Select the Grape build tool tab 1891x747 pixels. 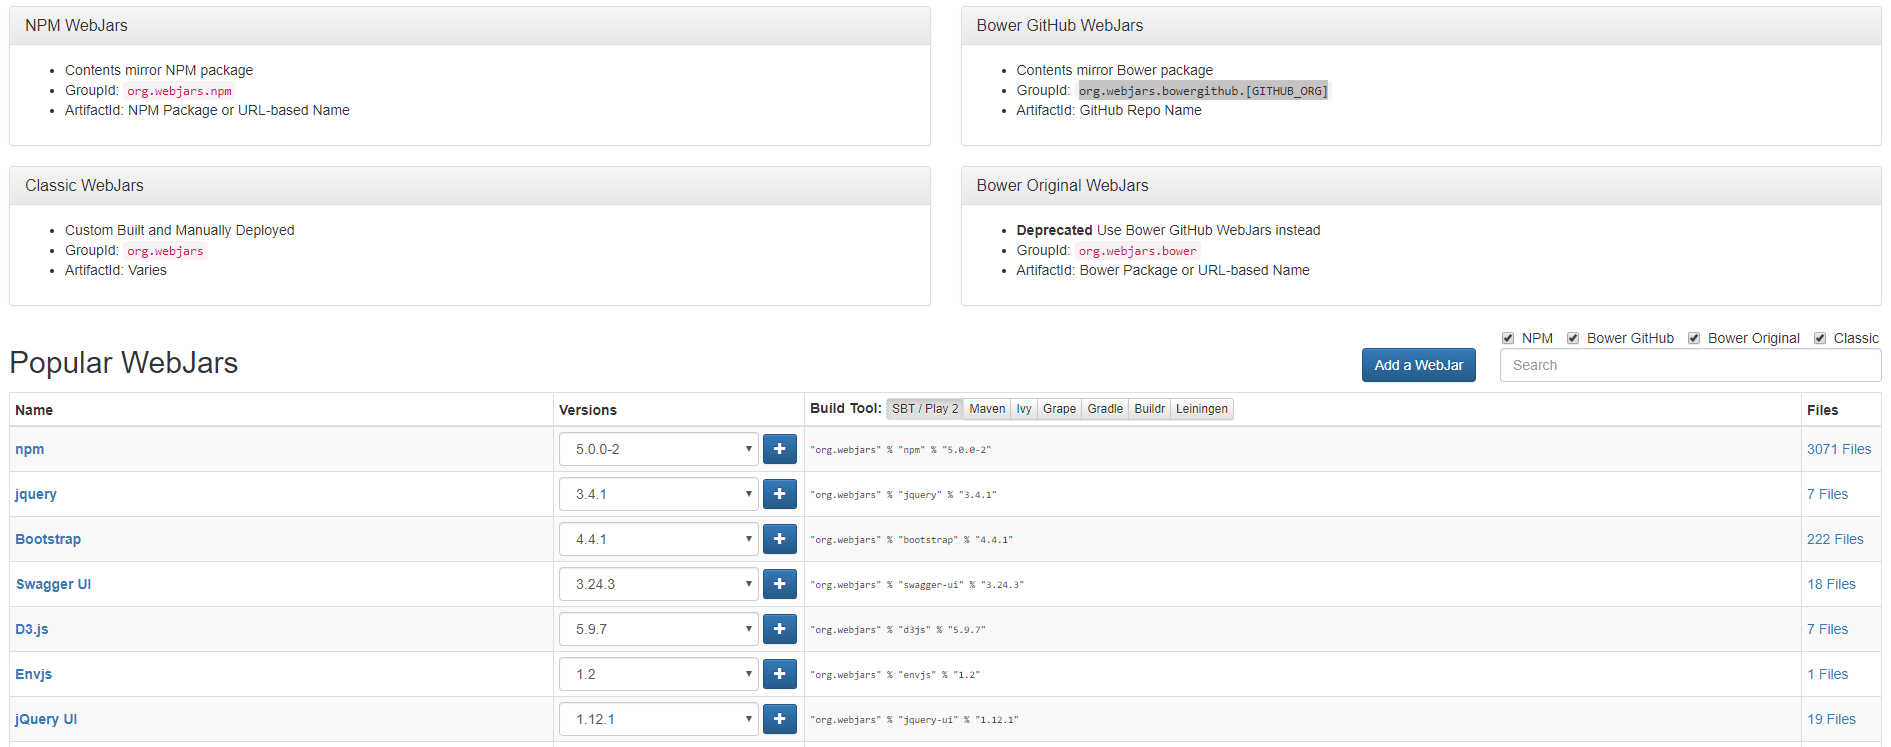click(1059, 409)
